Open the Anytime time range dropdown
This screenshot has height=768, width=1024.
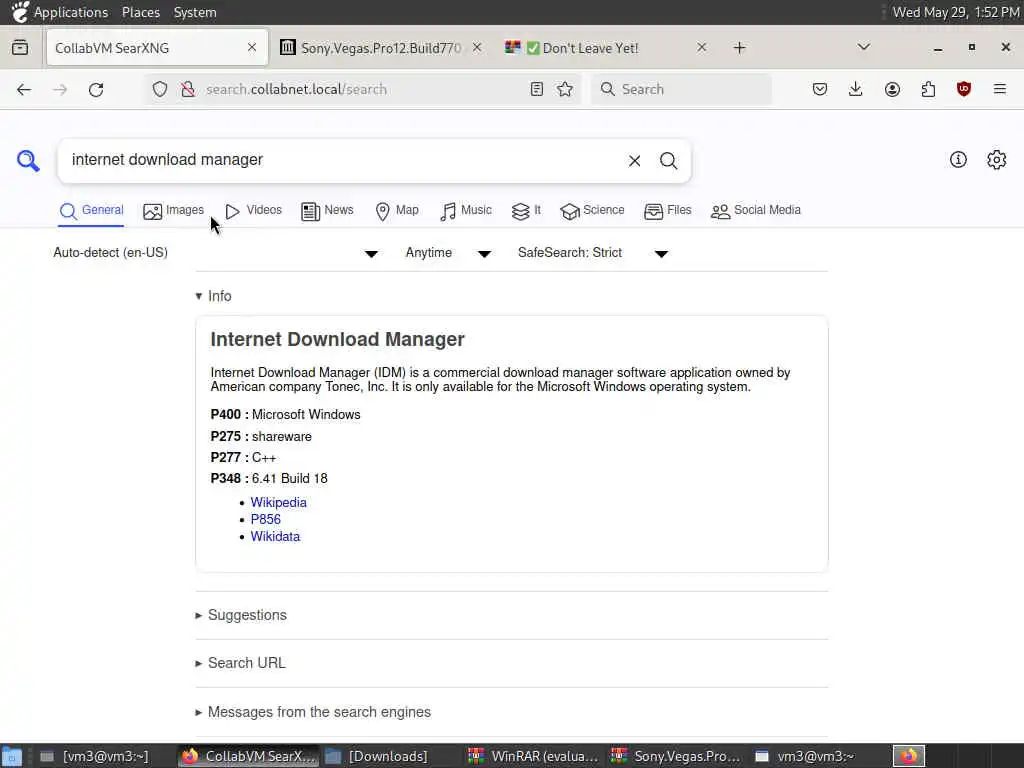pos(448,253)
